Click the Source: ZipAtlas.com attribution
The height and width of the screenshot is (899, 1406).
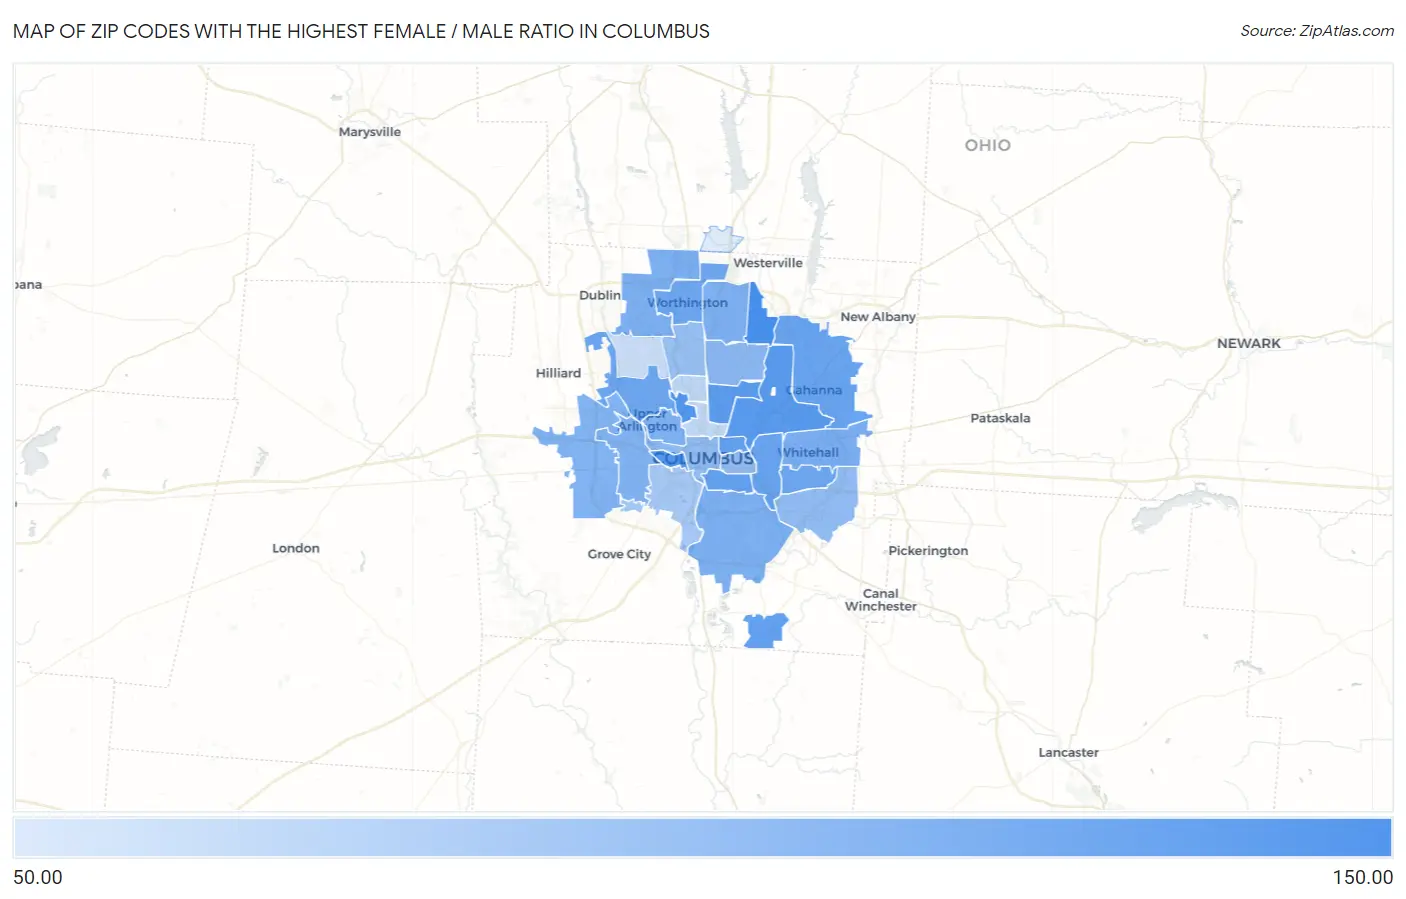click(x=1317, y=31)
